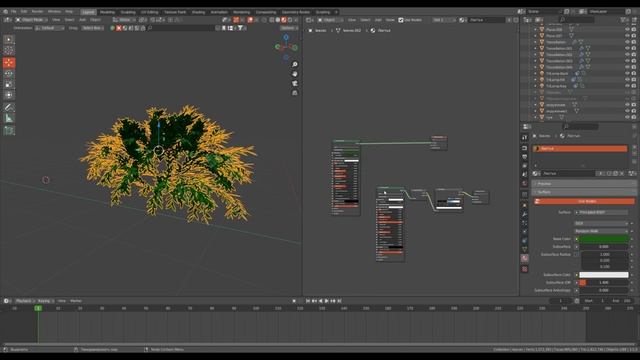Open the Random Walk subsurface method dropdown
Image resolution: width=640 pixels, height=360 pixels.
601,231
